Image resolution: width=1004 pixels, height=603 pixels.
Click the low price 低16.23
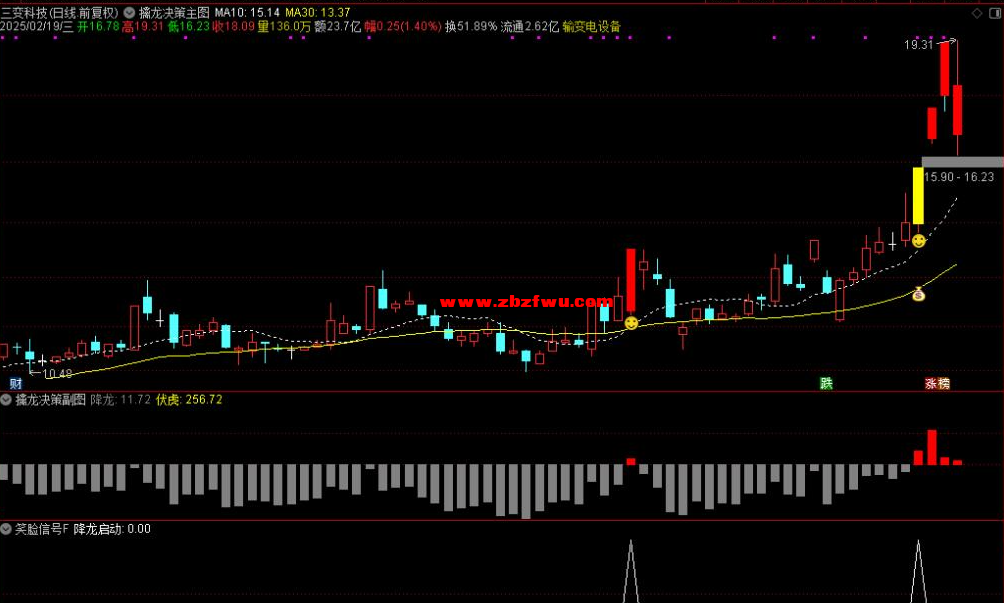click(x=189, y=26)
